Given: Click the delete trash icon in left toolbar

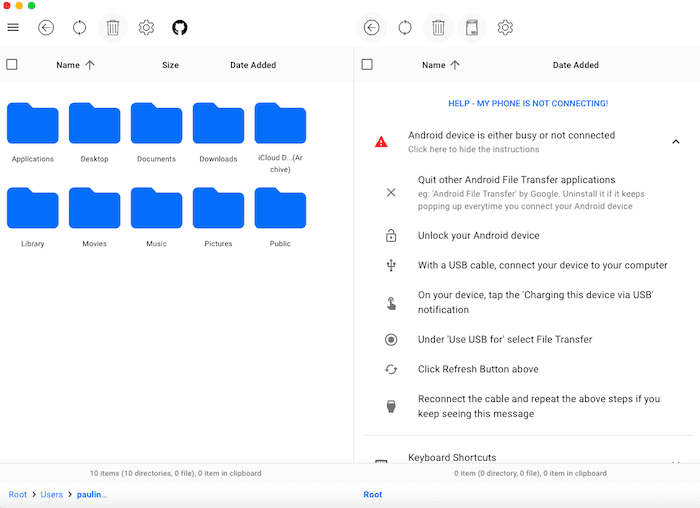Looking at the screenshot, I should tap(113, 28).
